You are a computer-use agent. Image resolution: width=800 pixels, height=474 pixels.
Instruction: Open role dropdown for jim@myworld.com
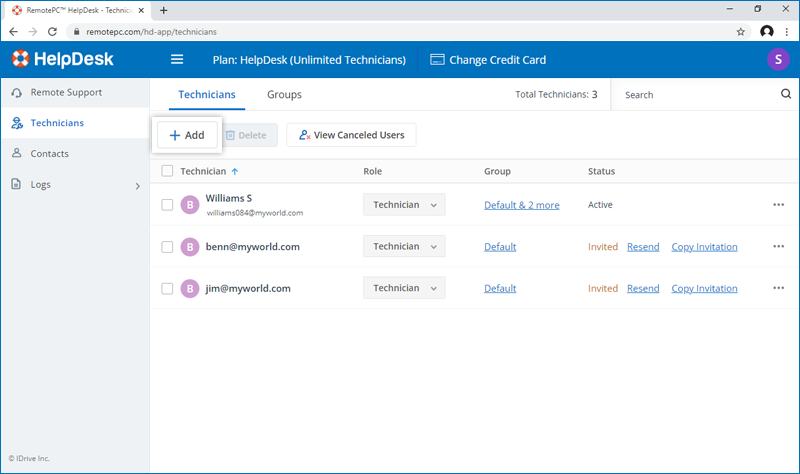tap(404, 288)
